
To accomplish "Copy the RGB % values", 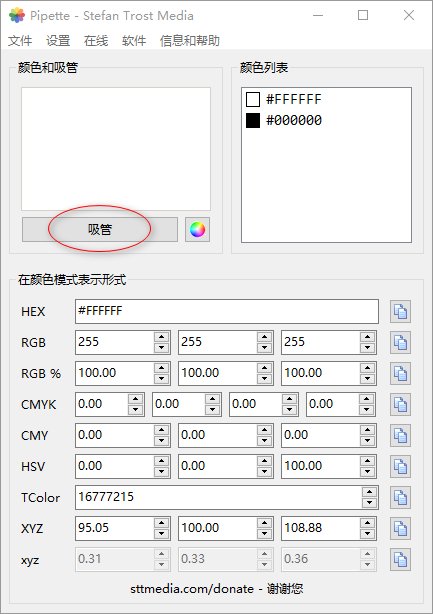I will tap(400, 374).
